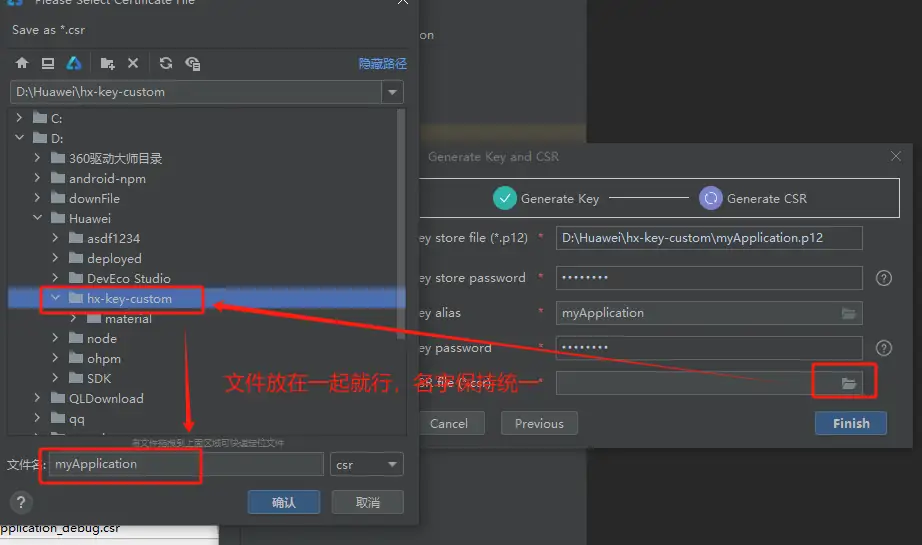This screenshot has width=922, height=545.
Task: Go to the home directory icon
Action: pyautogui.click(x=21, y=63)
